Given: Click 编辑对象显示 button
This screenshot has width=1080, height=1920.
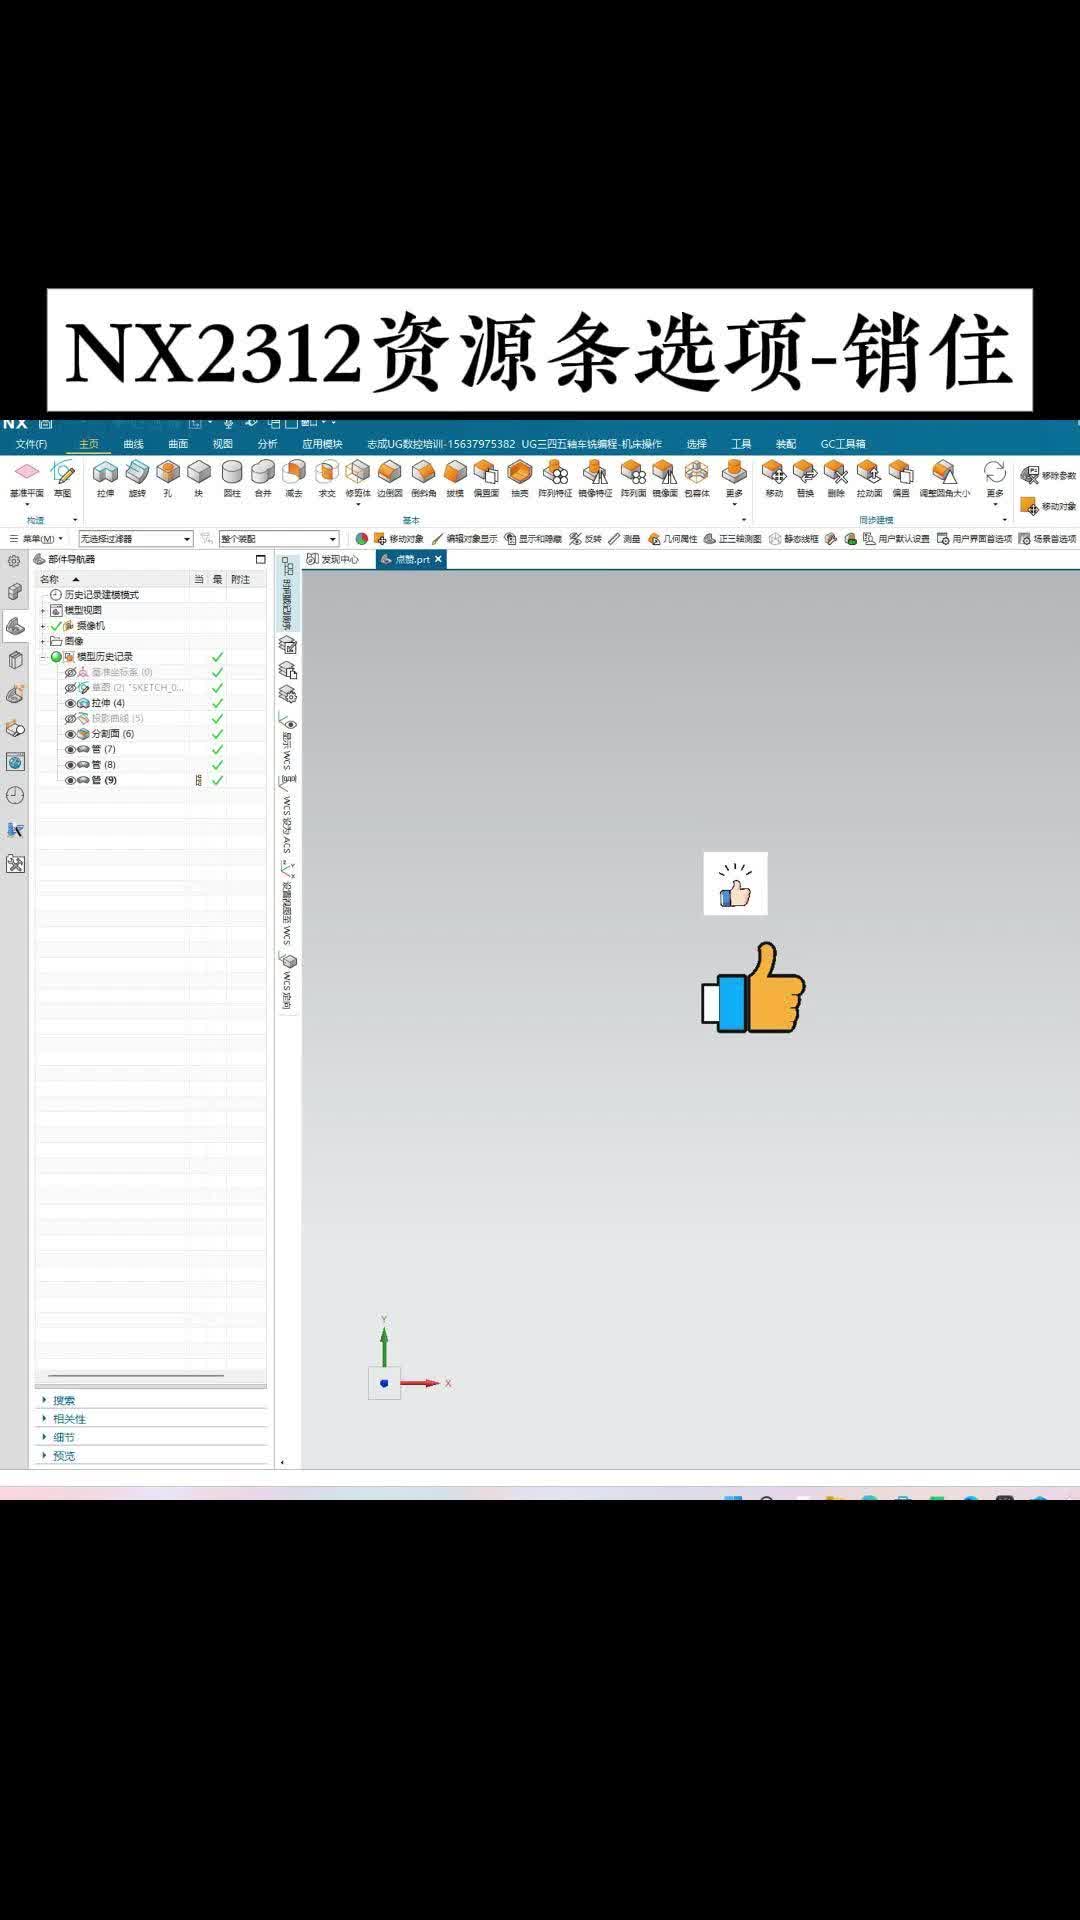Looking at the screenshot, I should pyautogui.click(x=464, y=539).
